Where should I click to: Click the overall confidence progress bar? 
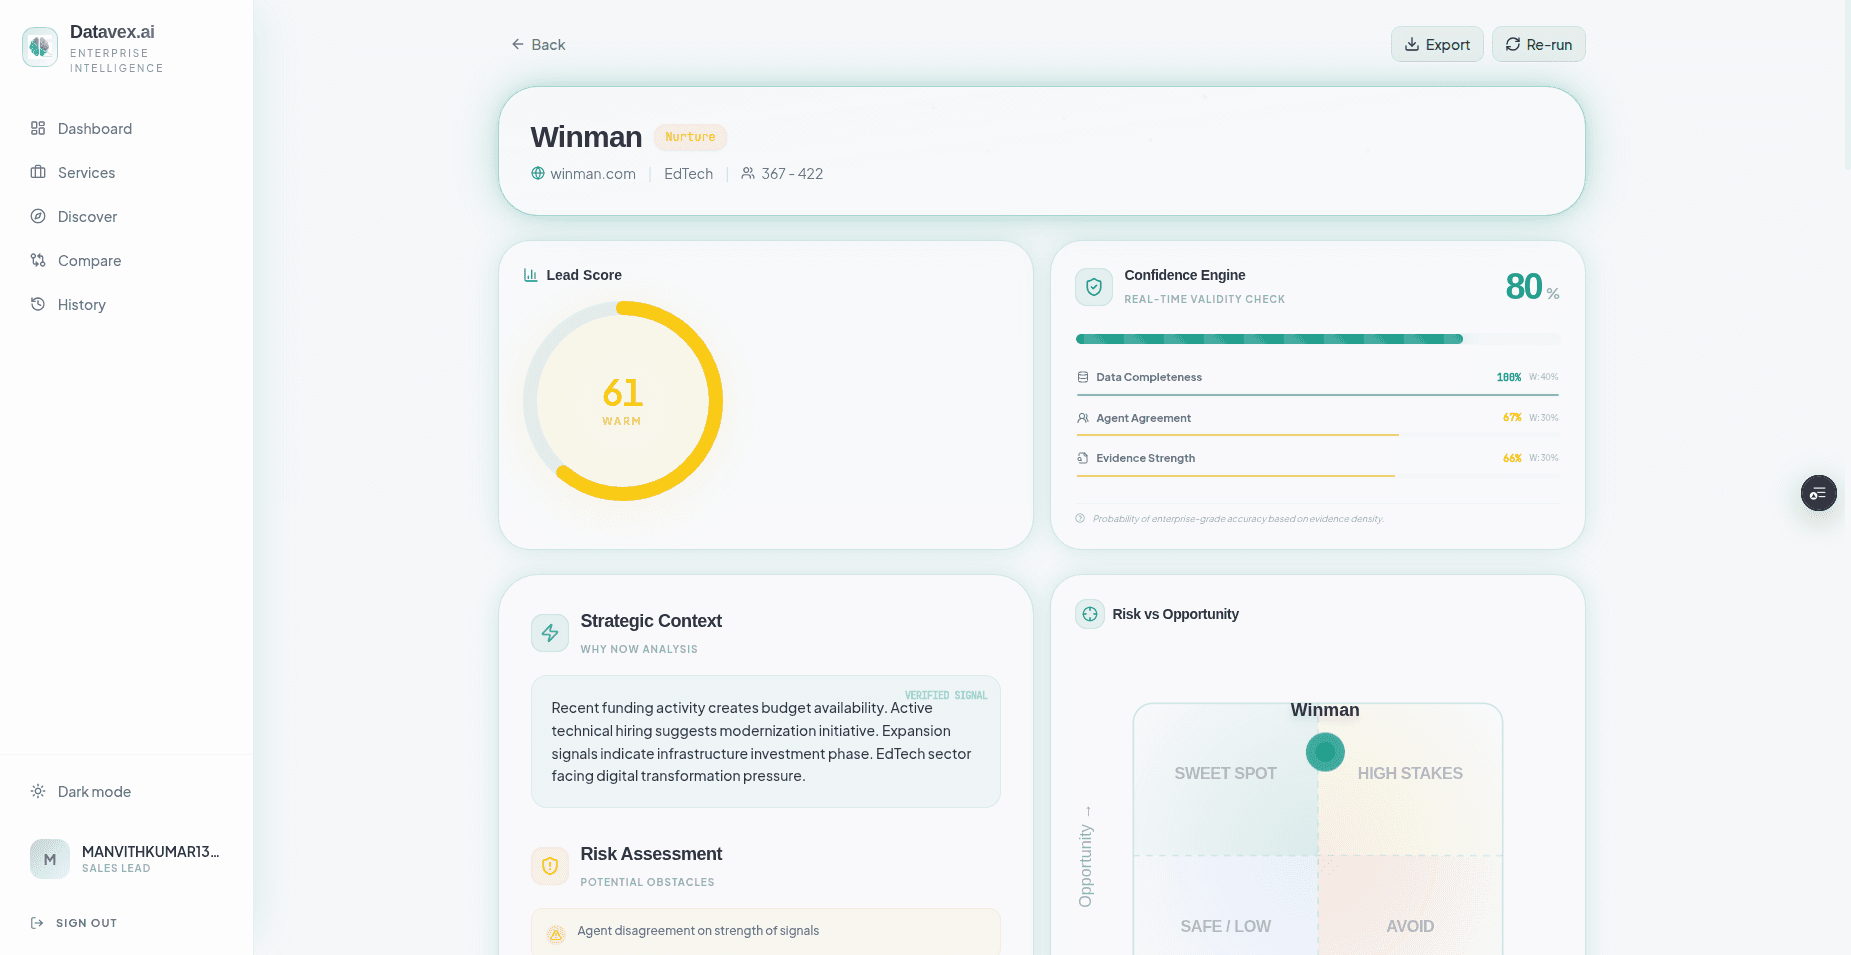(x=1318, y=339)
